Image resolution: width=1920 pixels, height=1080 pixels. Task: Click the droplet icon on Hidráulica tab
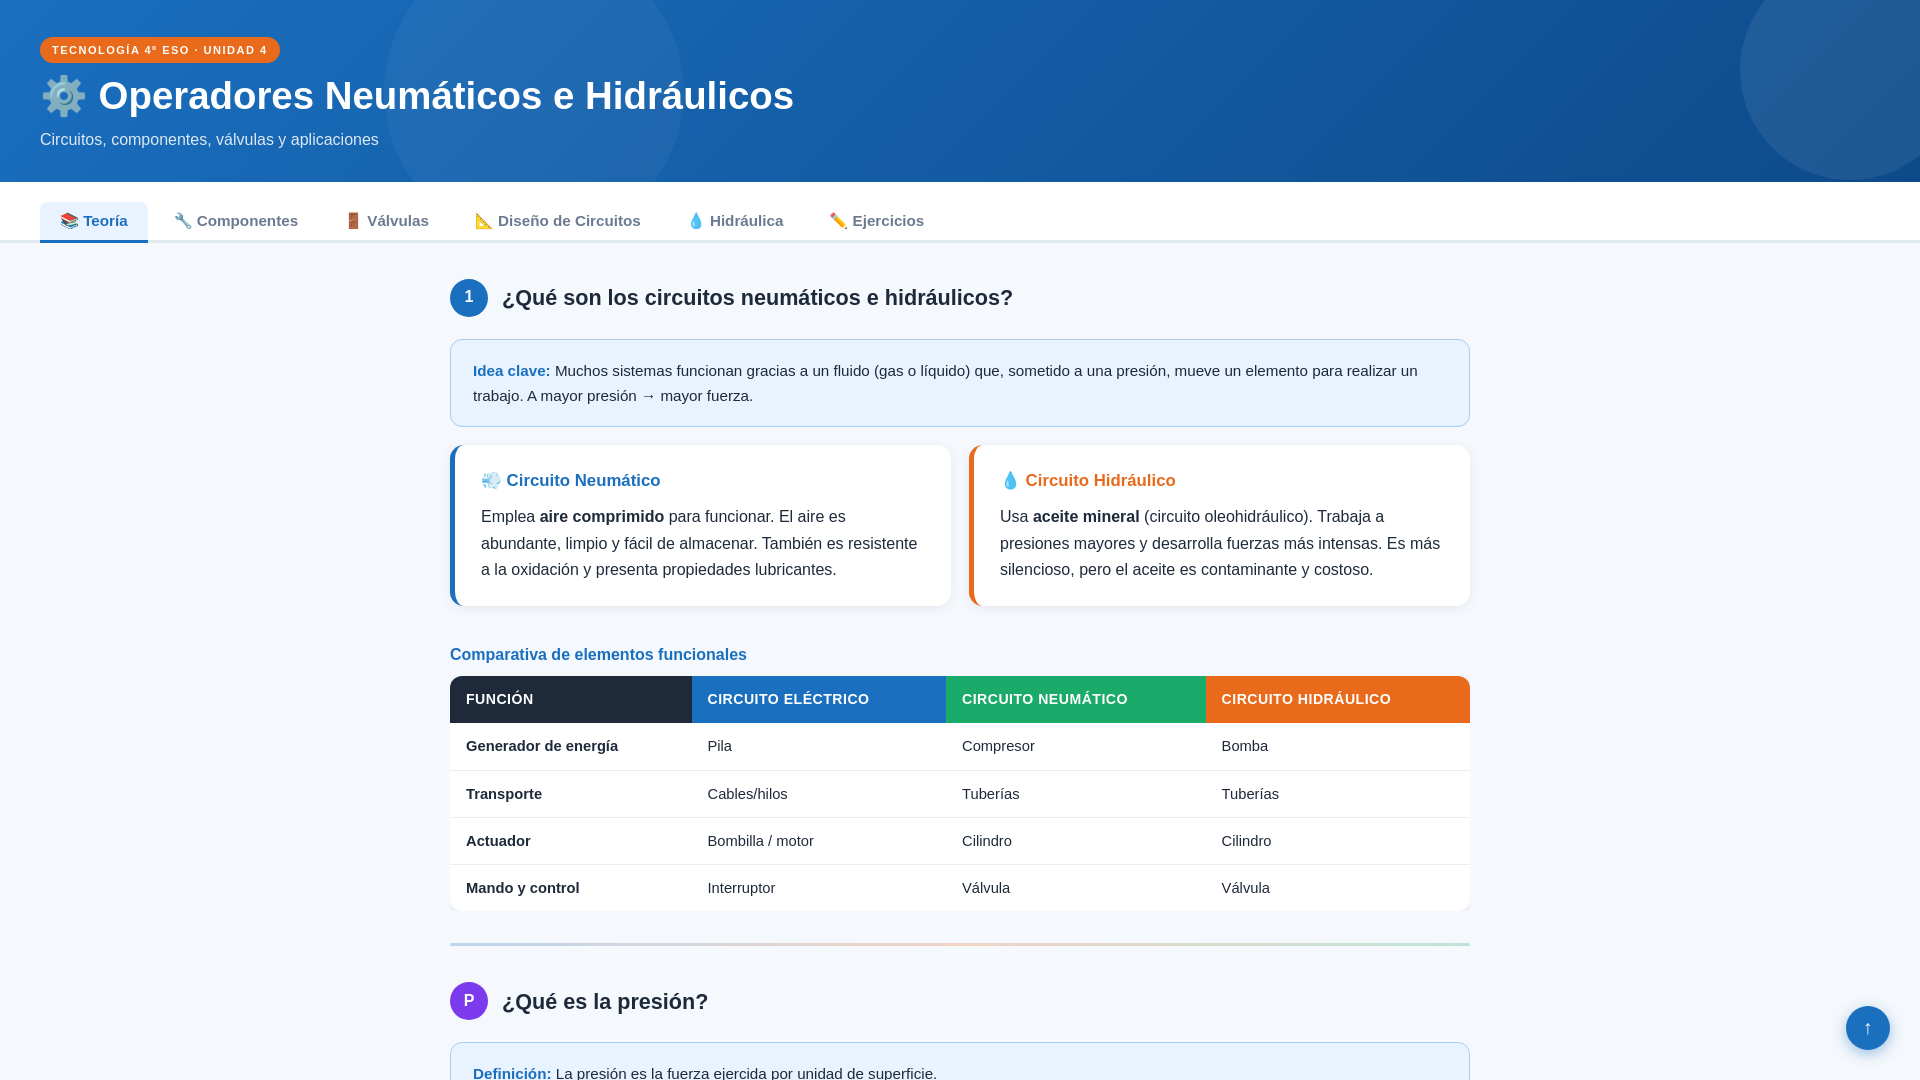(696, 221)
